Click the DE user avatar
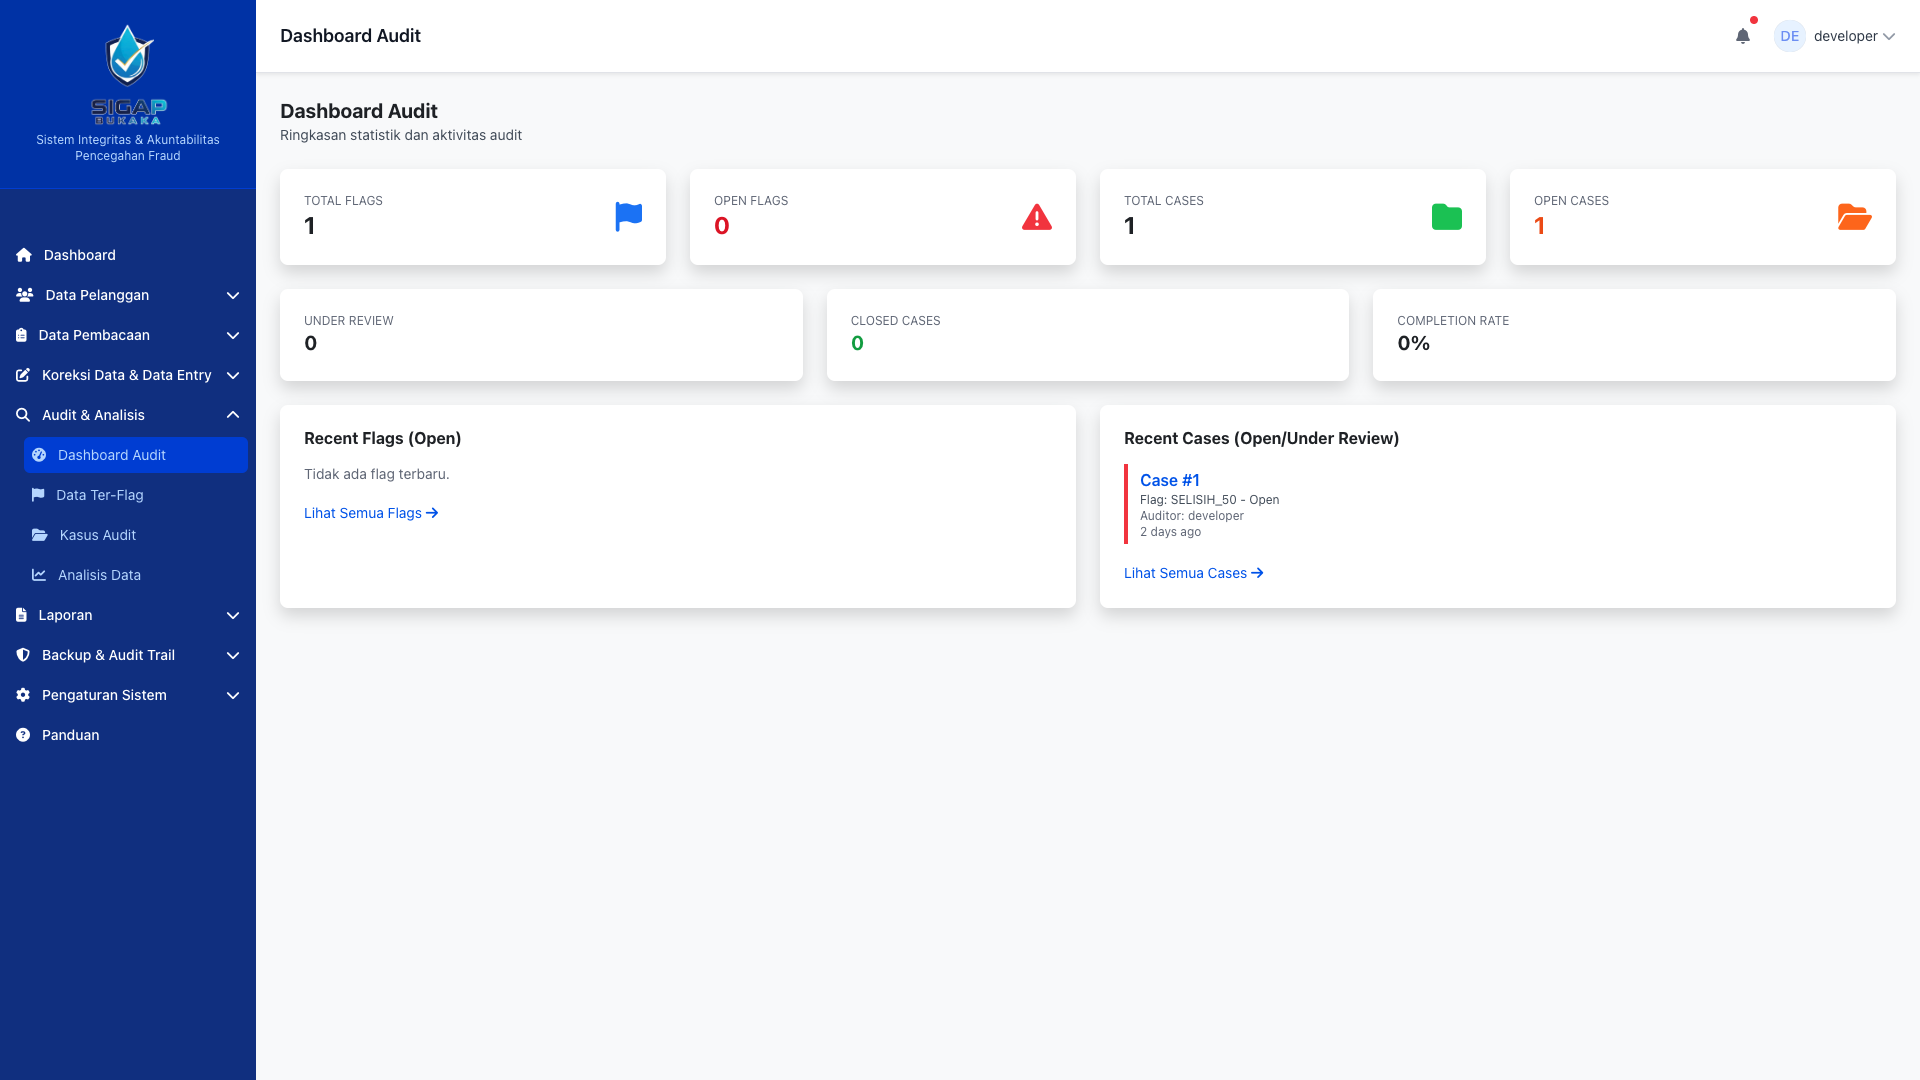This screenshot has height=1080, width=1920. coord(1789,36)
